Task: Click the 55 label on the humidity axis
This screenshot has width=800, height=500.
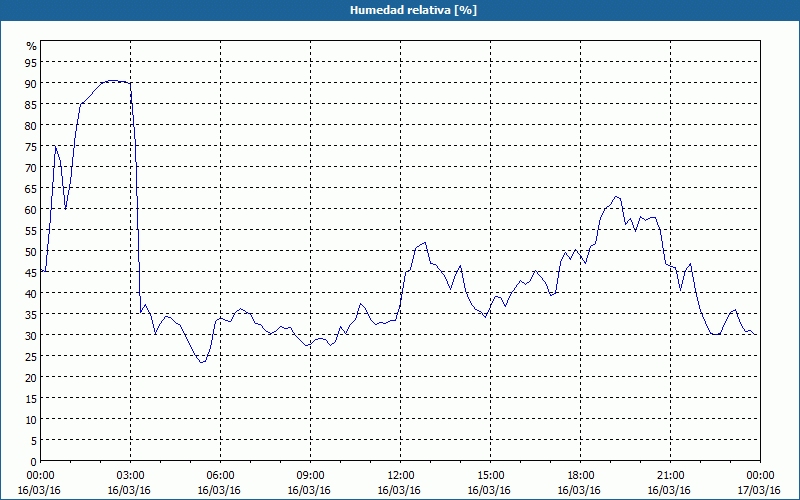Action: point(31,231)
